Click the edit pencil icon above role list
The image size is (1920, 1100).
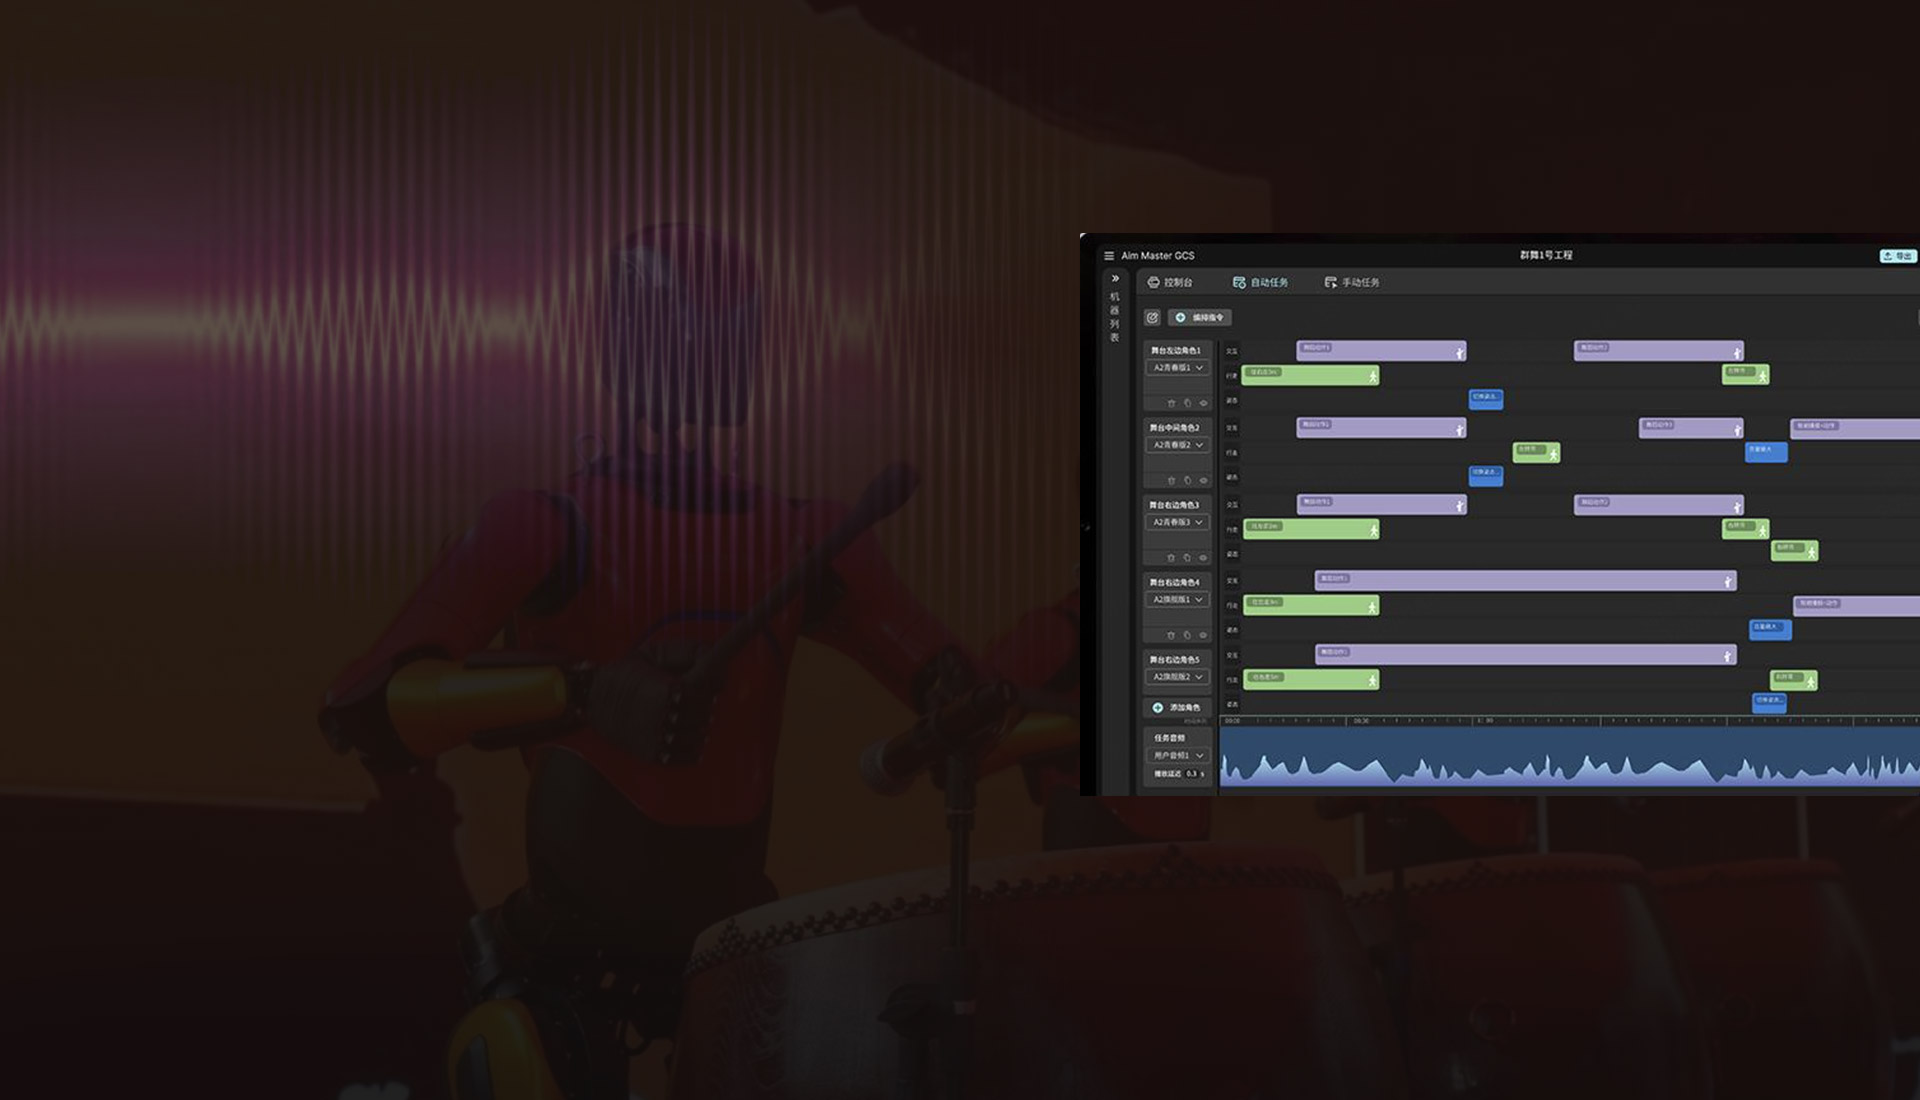(x=1152, y=318)
